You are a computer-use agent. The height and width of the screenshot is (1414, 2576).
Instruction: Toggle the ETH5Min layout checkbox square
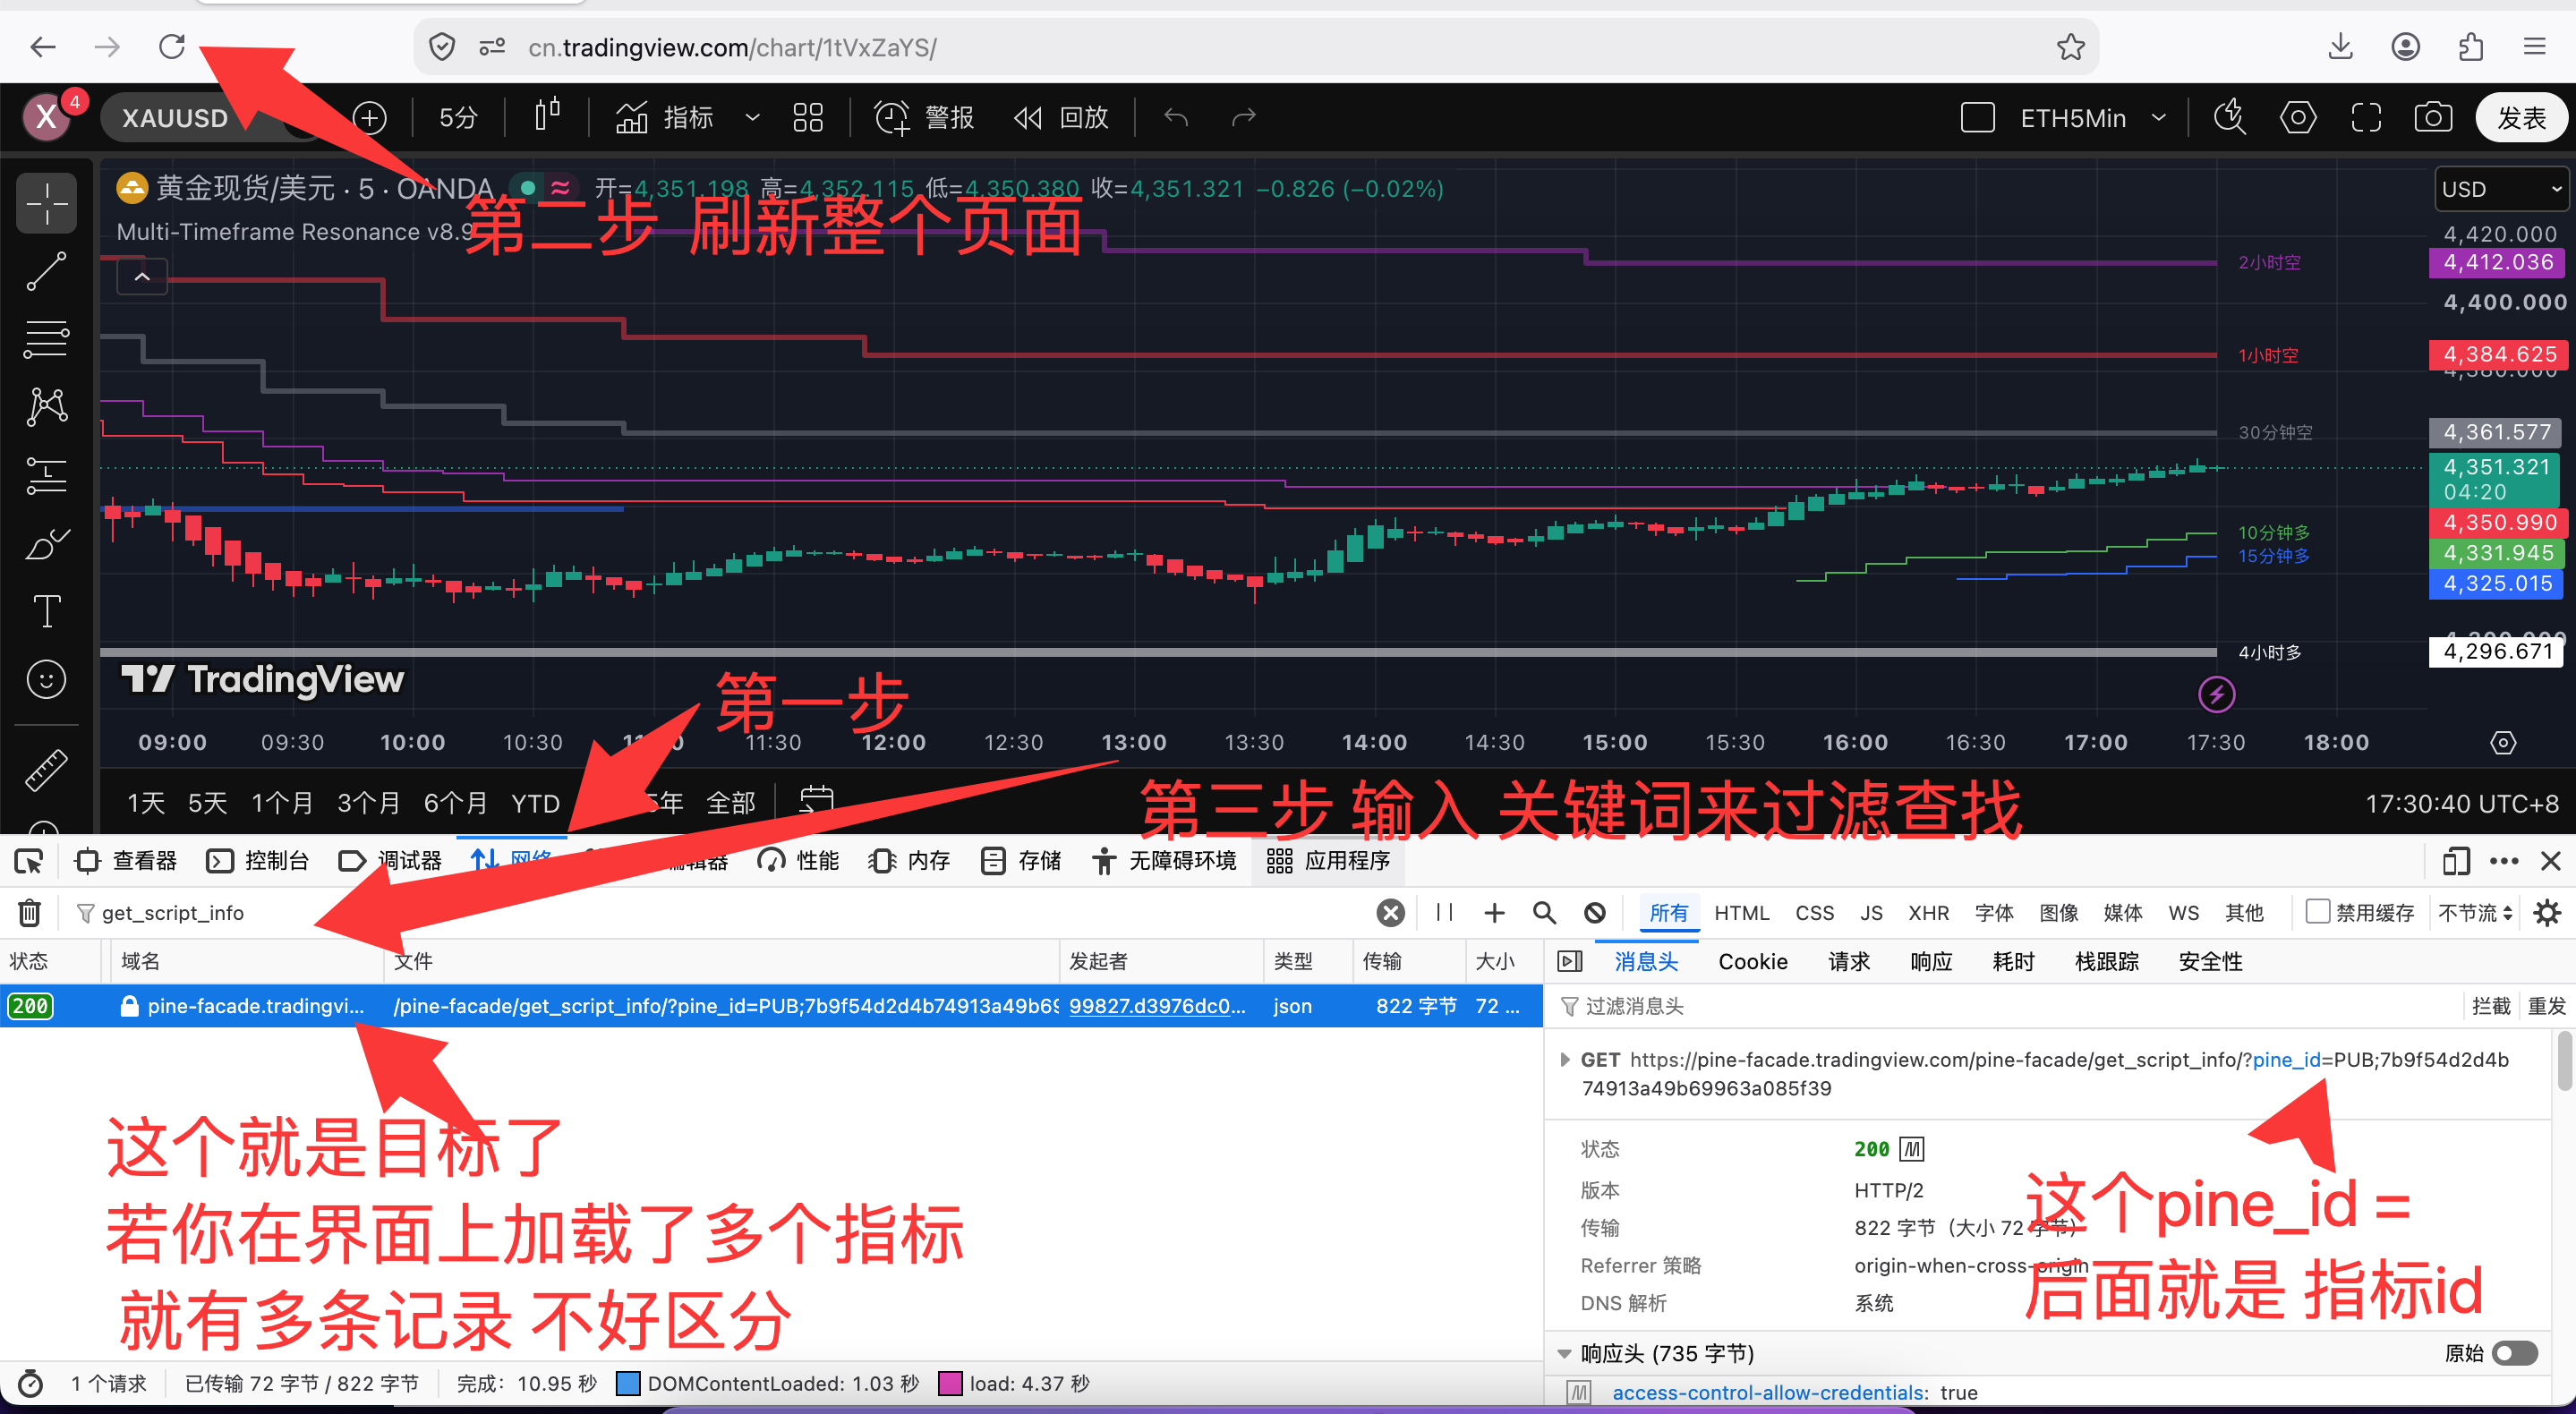pyautogui.click(x=1977, y=117)
